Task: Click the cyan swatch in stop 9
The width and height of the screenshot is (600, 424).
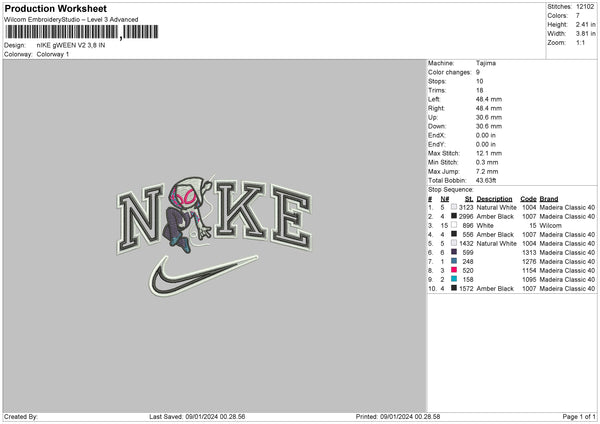Action: click(454, 279)
